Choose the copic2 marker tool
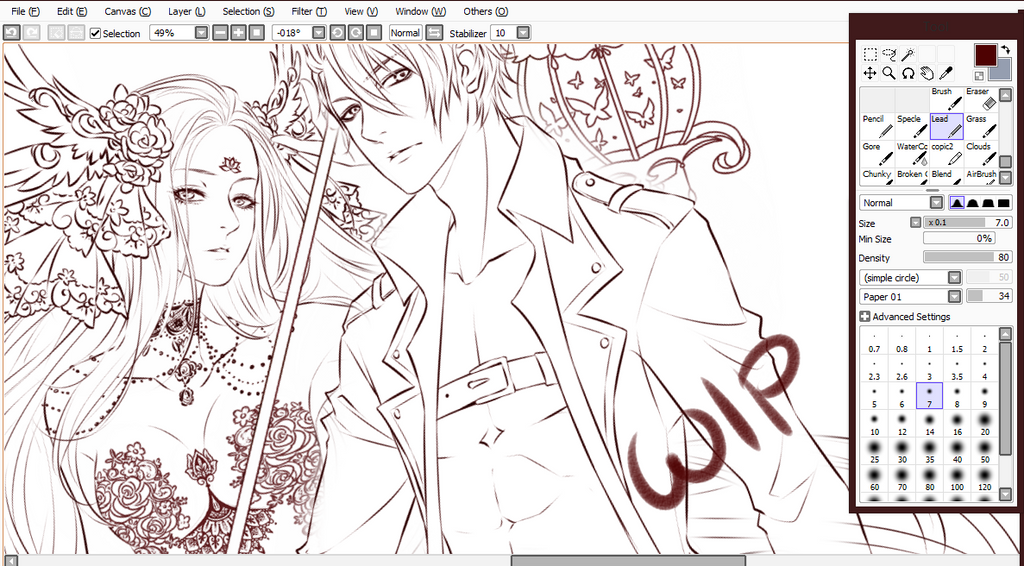1024x566 pixels. pos(946,153)
